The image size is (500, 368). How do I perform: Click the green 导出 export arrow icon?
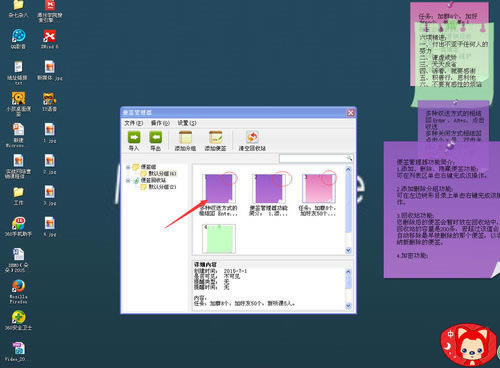(156, 137)
